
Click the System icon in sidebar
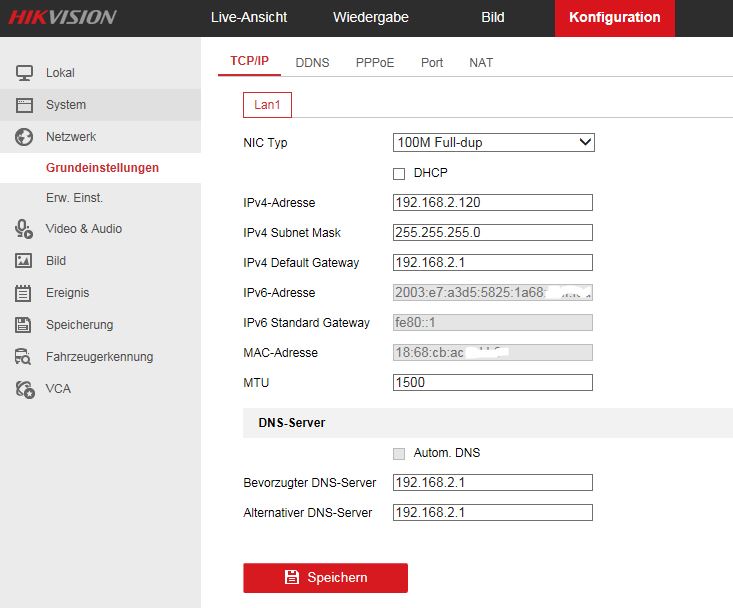pyautogui.click(x=25, y=104)
